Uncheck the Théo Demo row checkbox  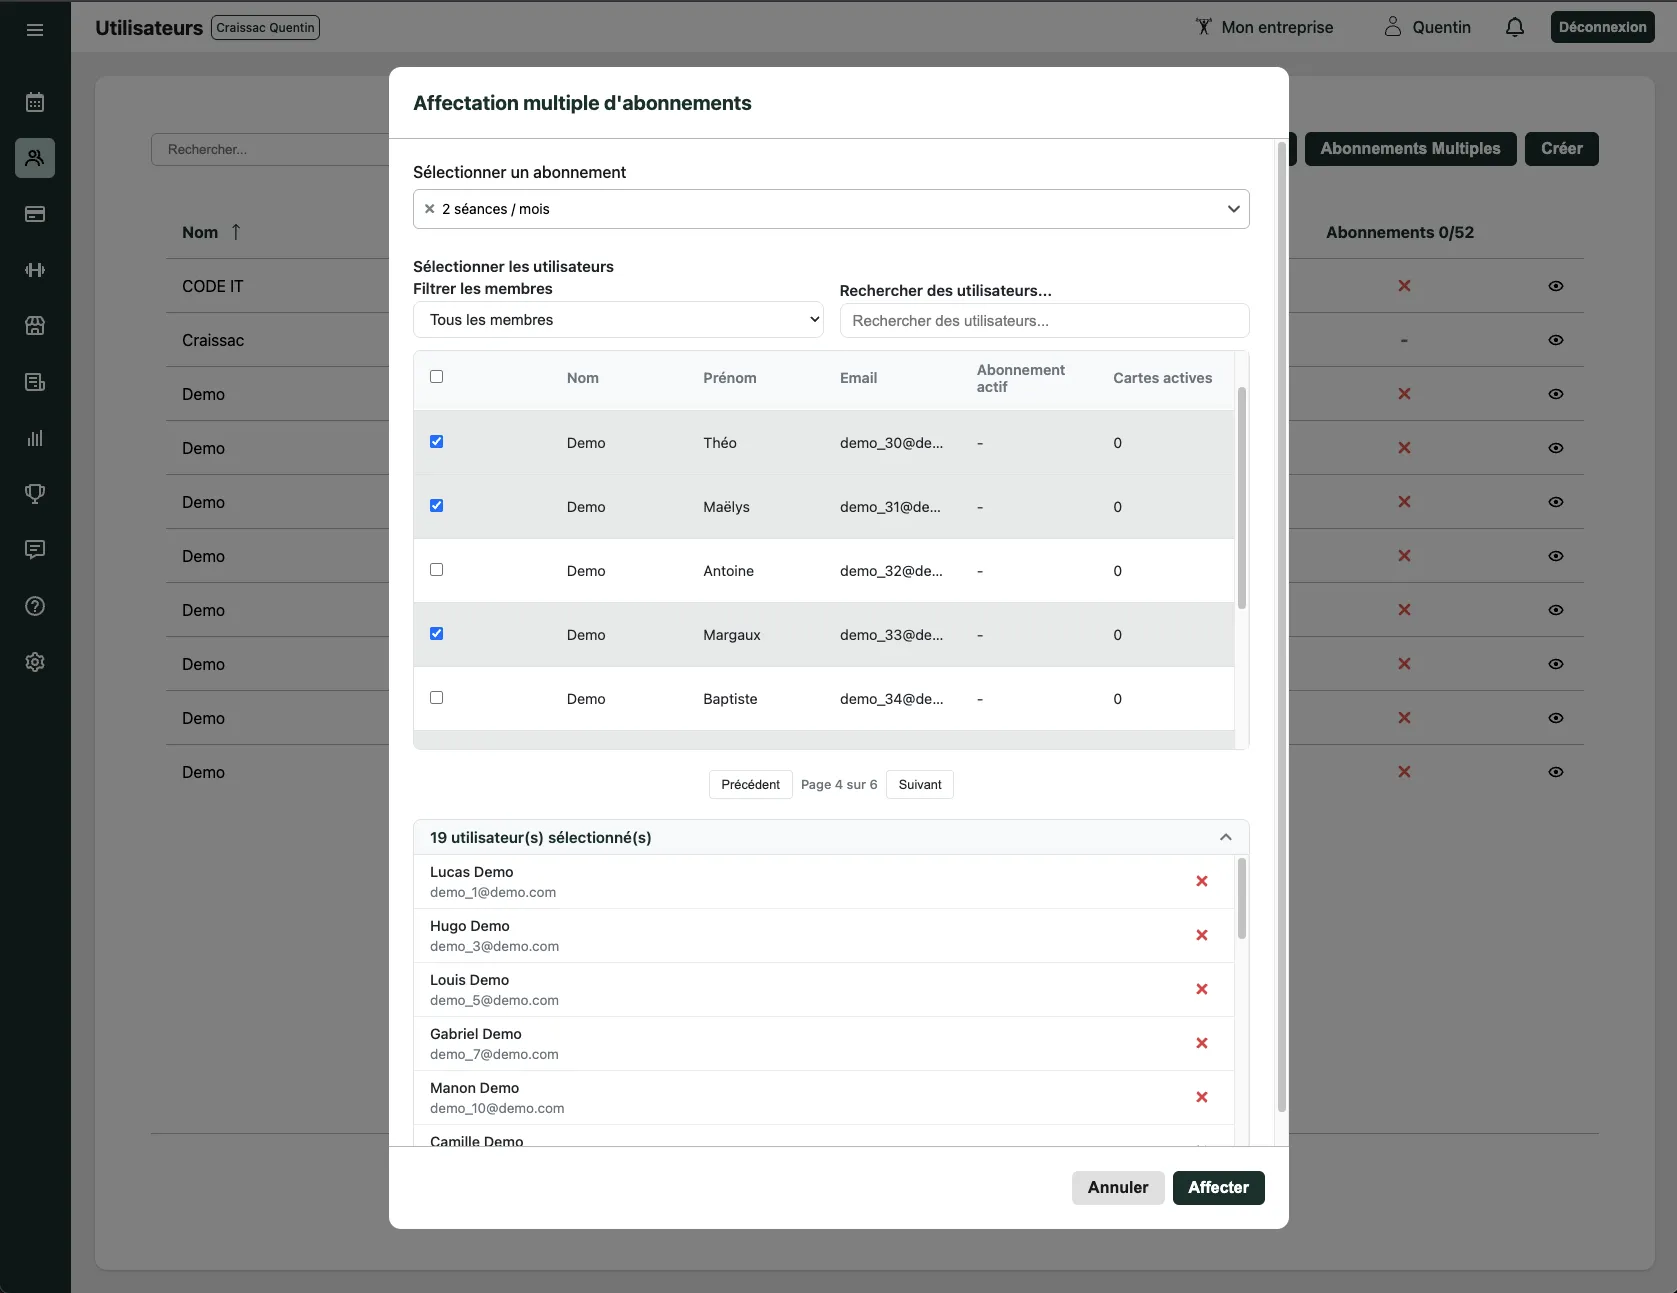coord(437,442)
